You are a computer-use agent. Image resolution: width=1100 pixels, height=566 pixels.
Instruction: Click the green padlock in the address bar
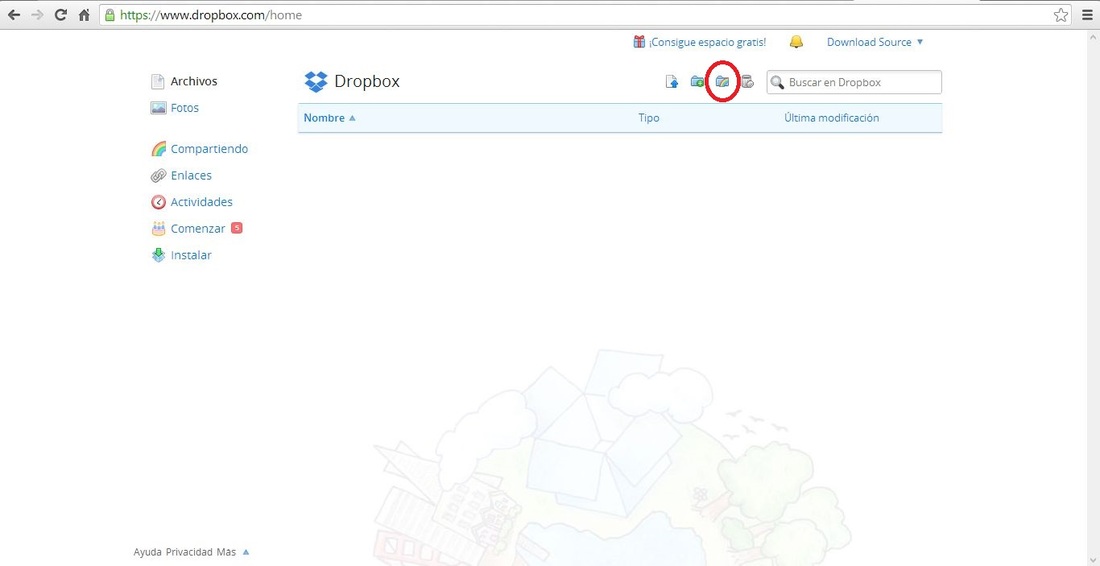(109, 15)
